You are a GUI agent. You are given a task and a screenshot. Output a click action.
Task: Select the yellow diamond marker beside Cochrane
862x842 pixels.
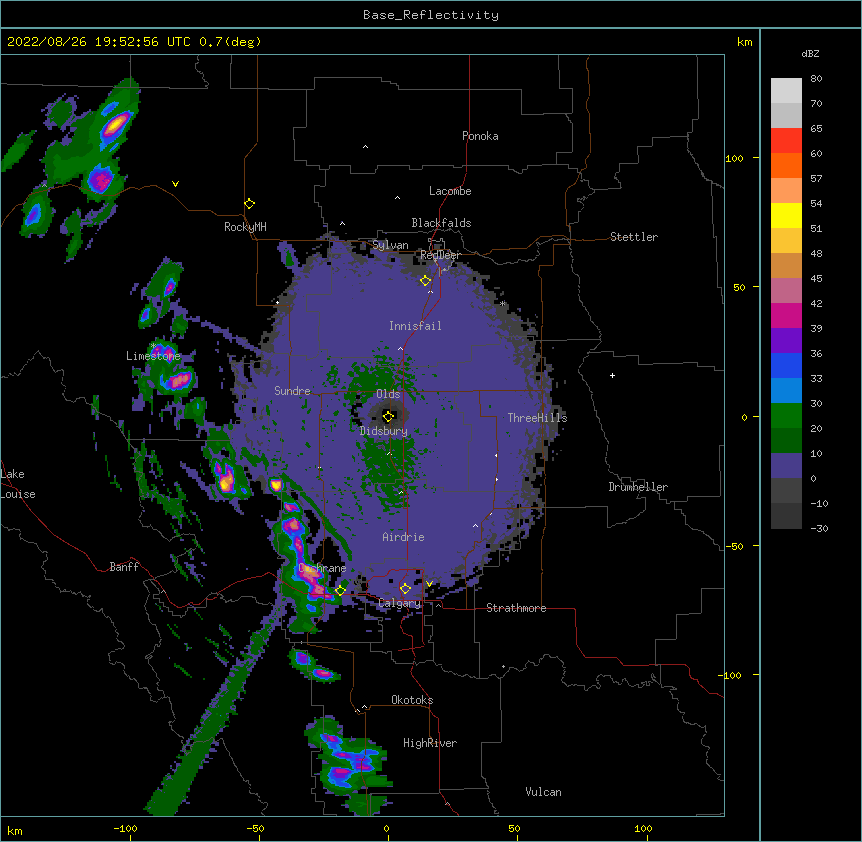point(340,590)
